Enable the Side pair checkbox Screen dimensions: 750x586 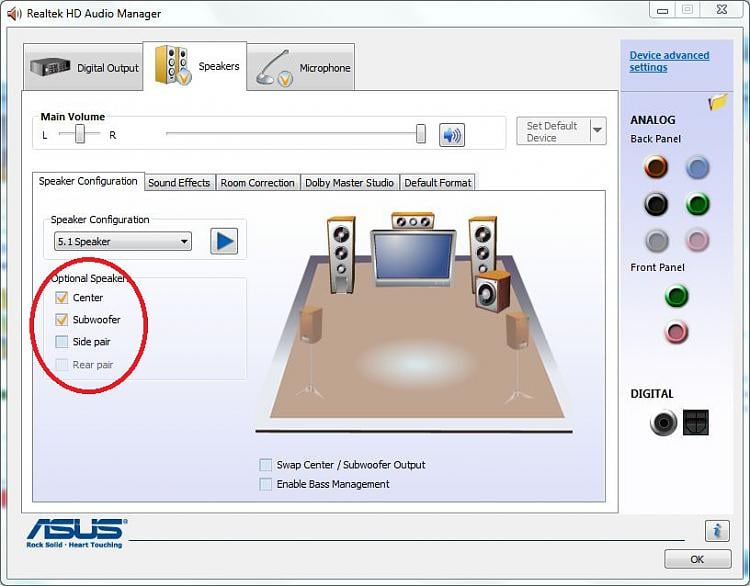[62, 342]
